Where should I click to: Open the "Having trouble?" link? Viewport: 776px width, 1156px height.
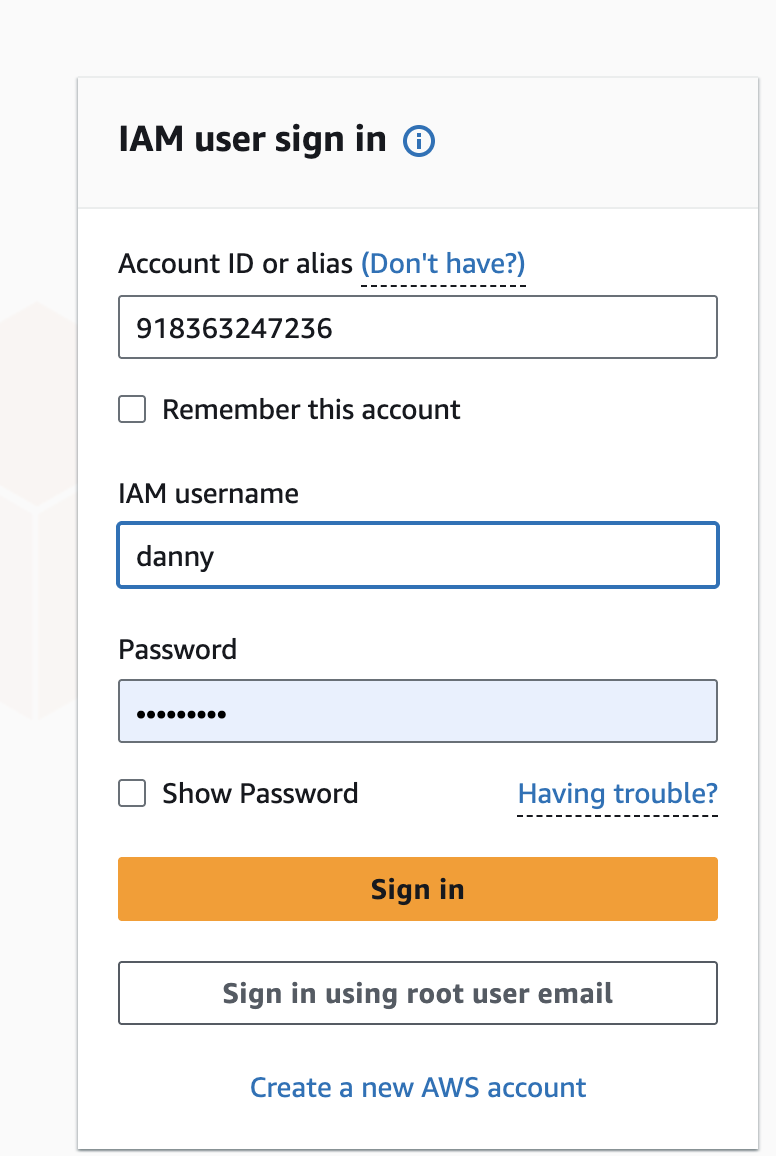pyautogui.click(x=617, y=794)
